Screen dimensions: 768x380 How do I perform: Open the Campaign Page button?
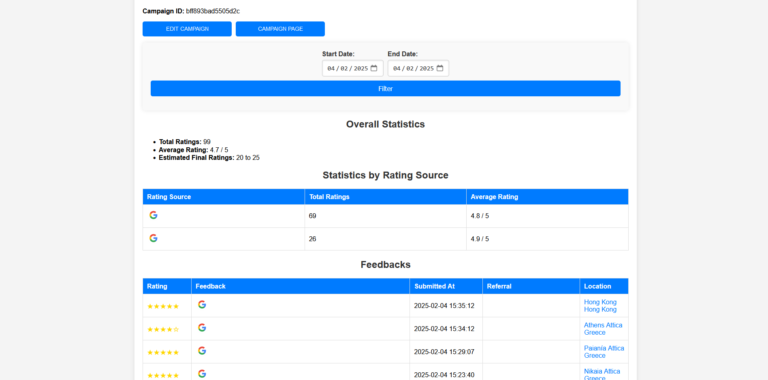pos(280,29)
